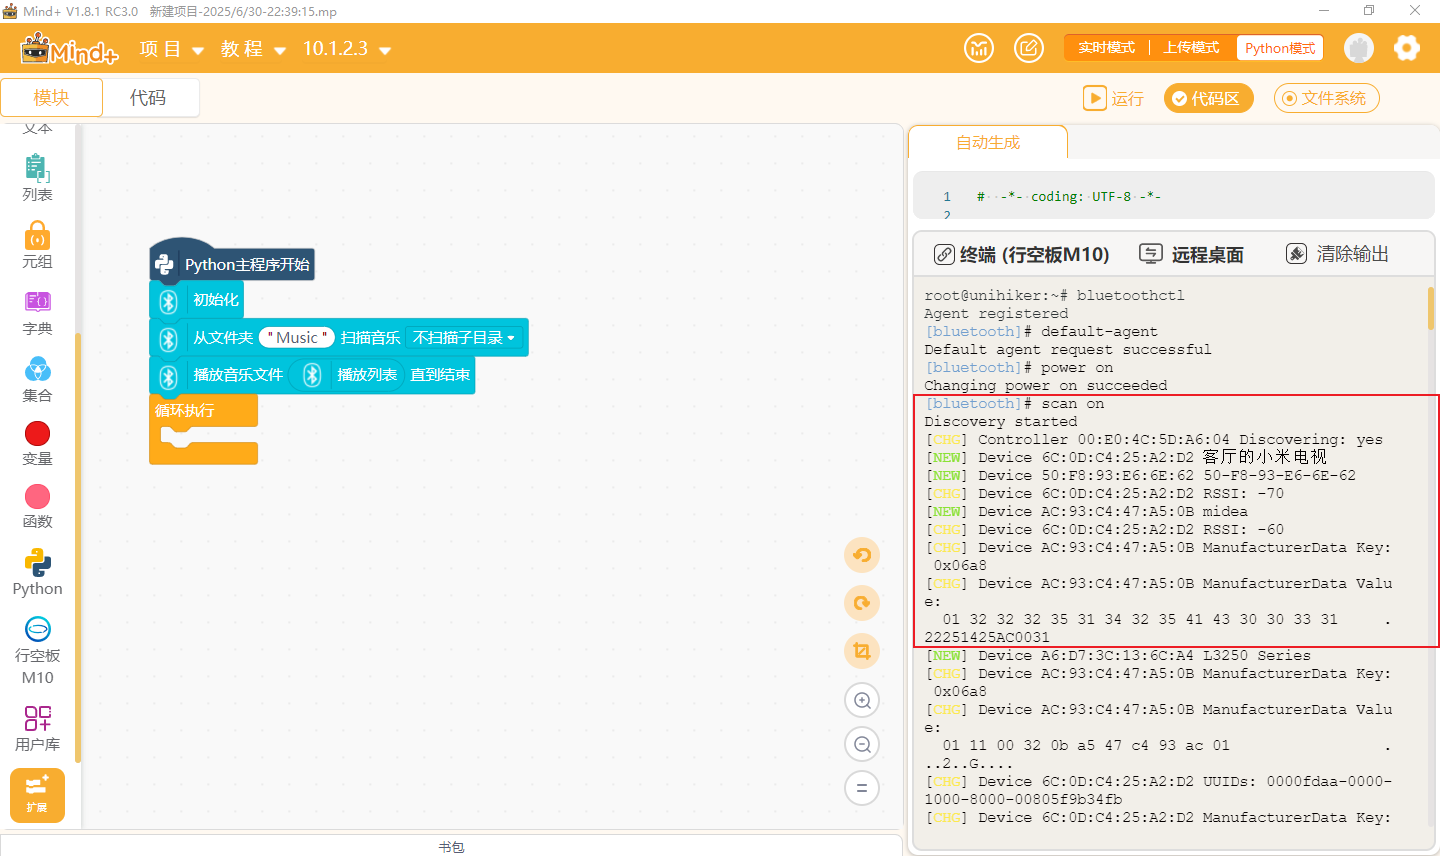Click terminal text "客厅的小米电视"
The height and width of the screenshot is (856, 1440).
click(1264, 457)
